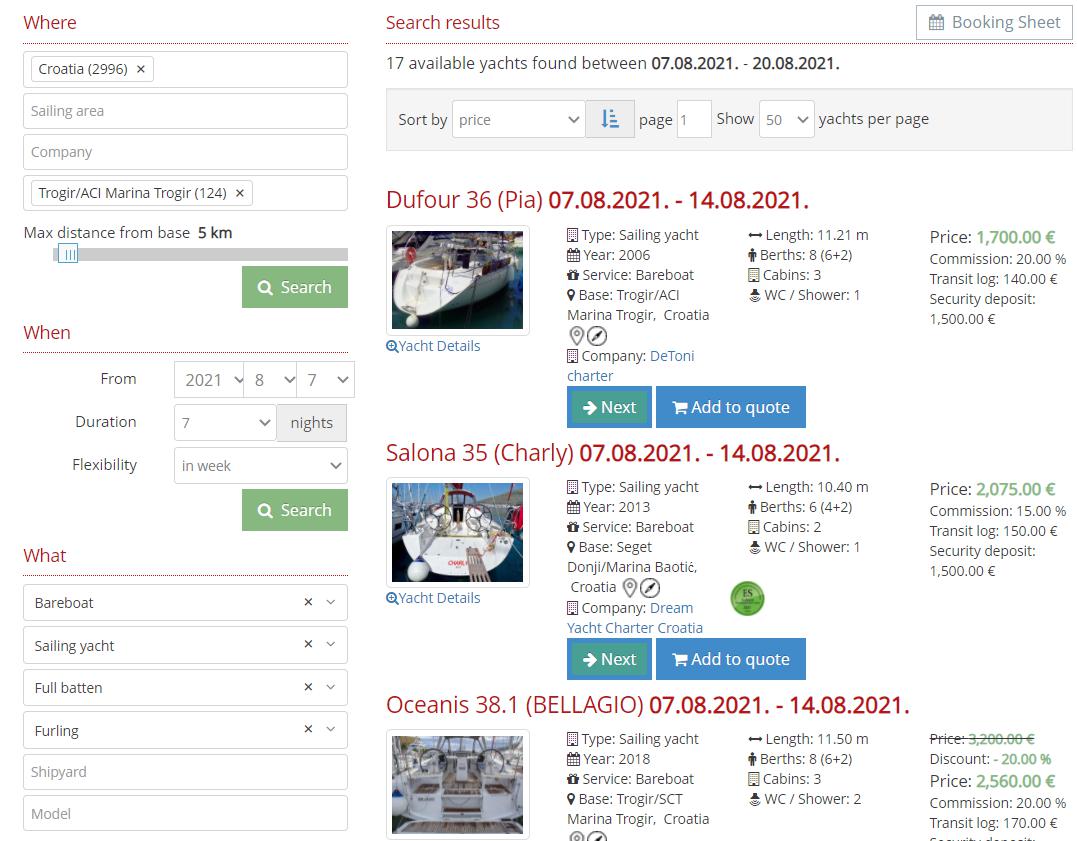Open the Duration nights dropdown
This screenshot has width=1077, height=841.
point(225,423)
